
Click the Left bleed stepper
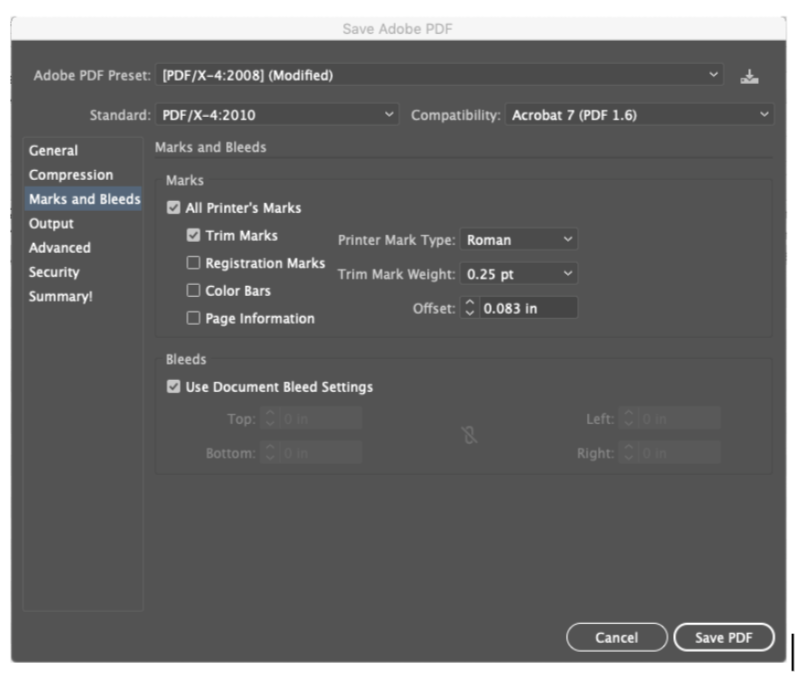click(628, 418)
